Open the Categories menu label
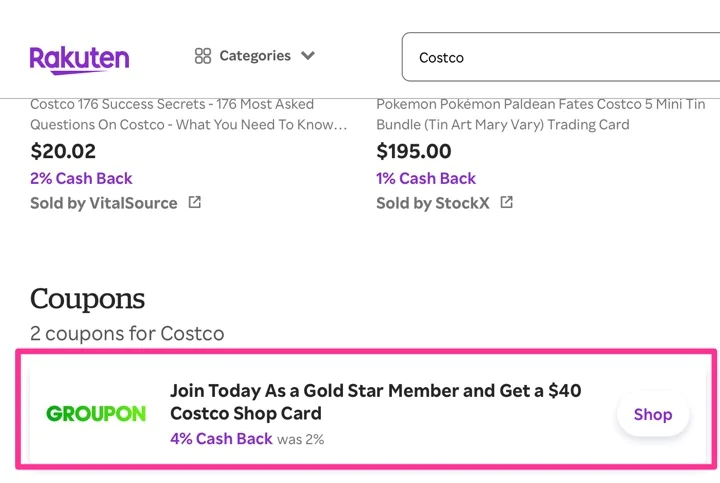 pyautogui.click(x=255, y=56)
